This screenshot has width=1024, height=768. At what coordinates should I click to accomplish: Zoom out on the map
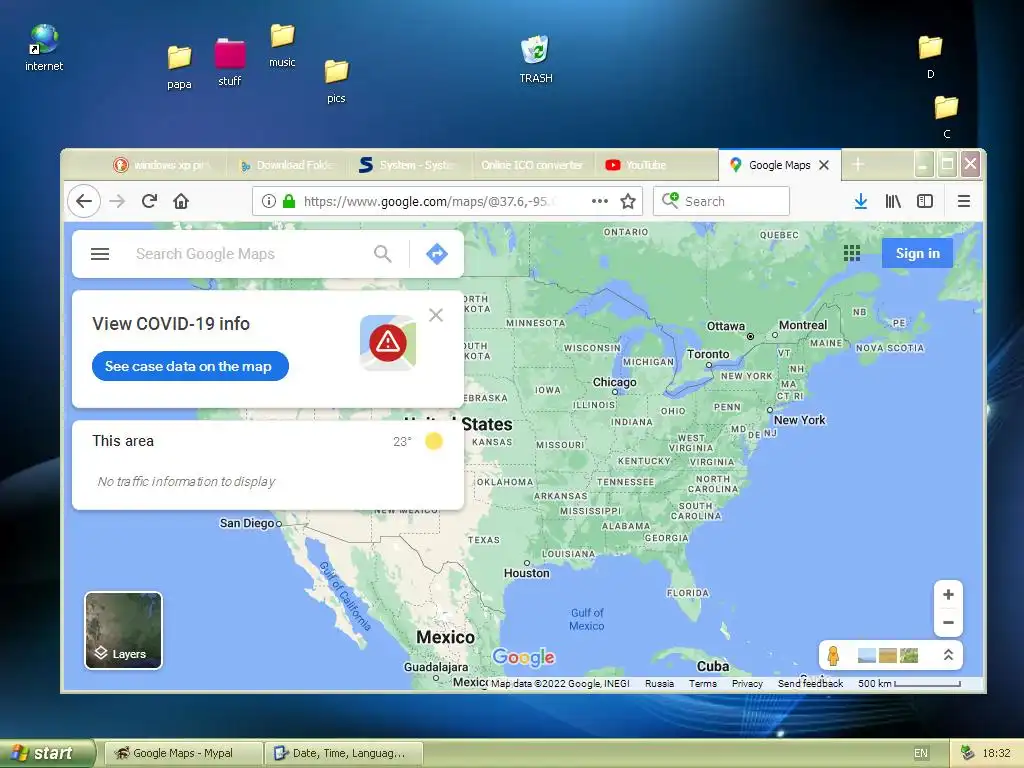[948, 622]
